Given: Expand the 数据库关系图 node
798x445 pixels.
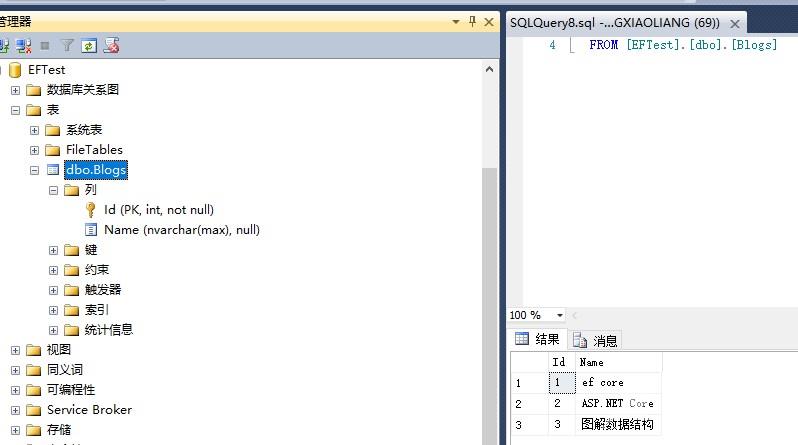Looking at the screenshot, I should click(15, 90).
